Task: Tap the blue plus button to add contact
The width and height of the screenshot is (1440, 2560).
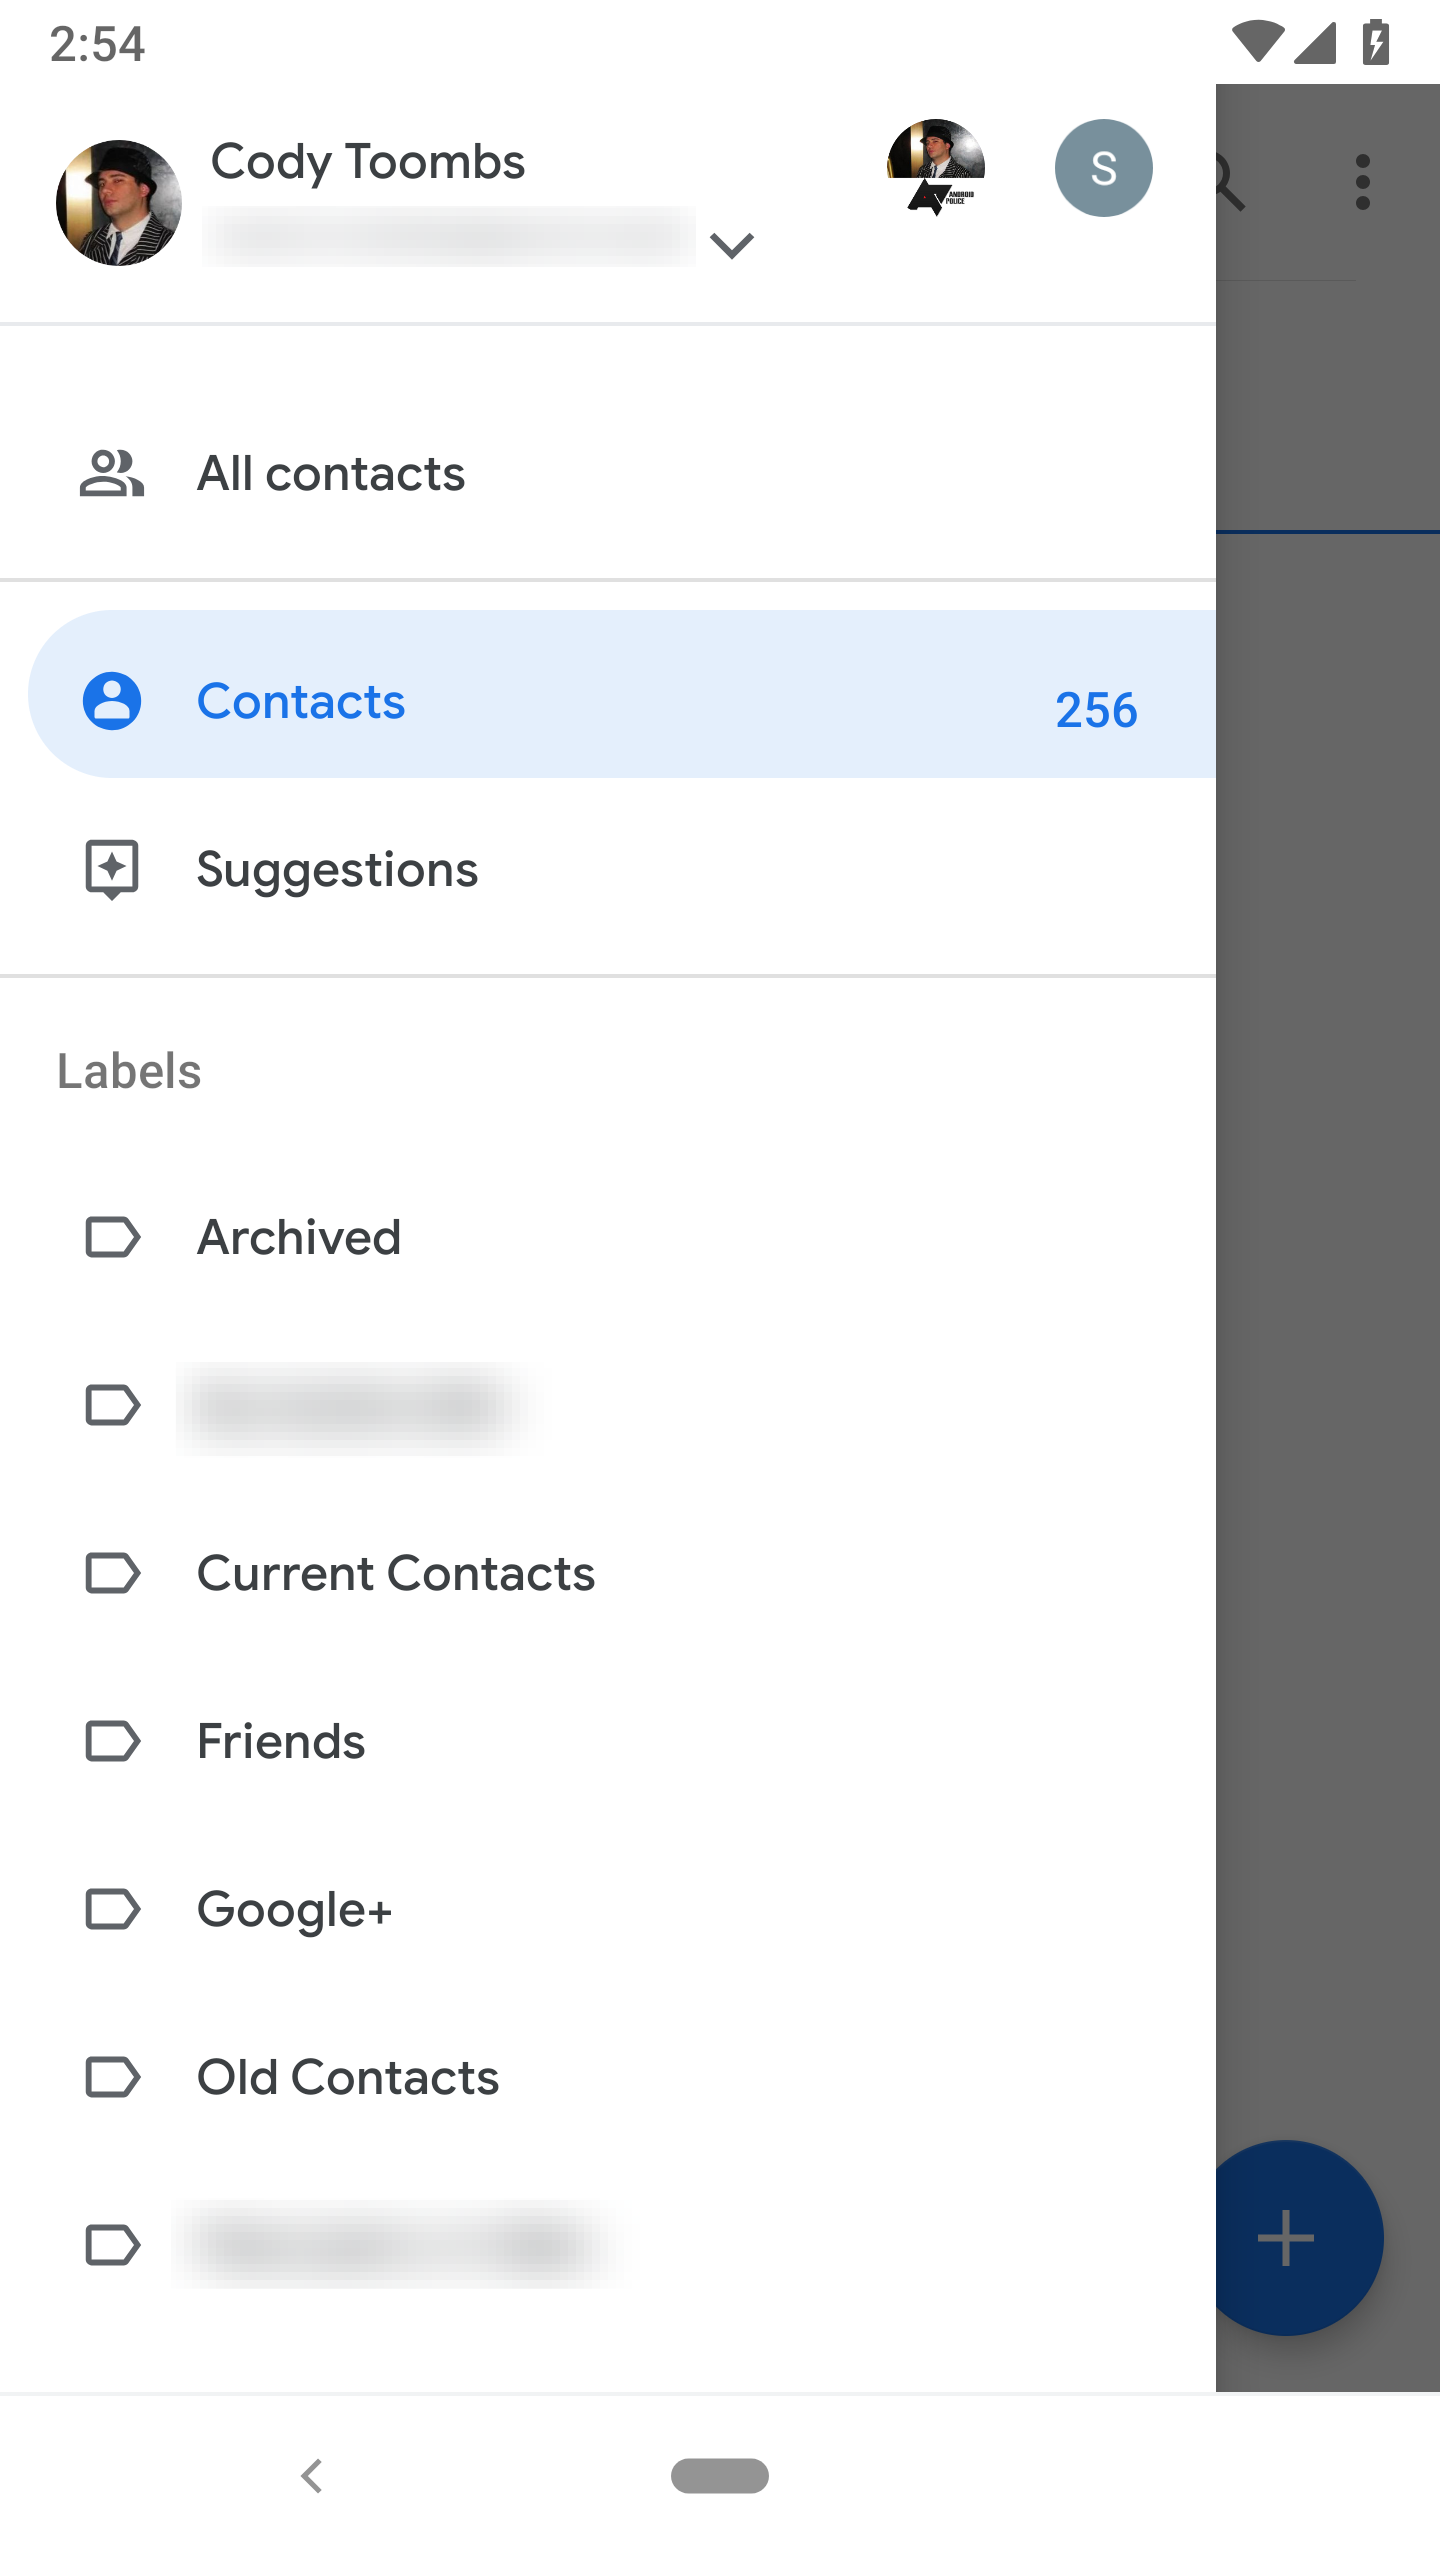Action: [1286, 2237]
